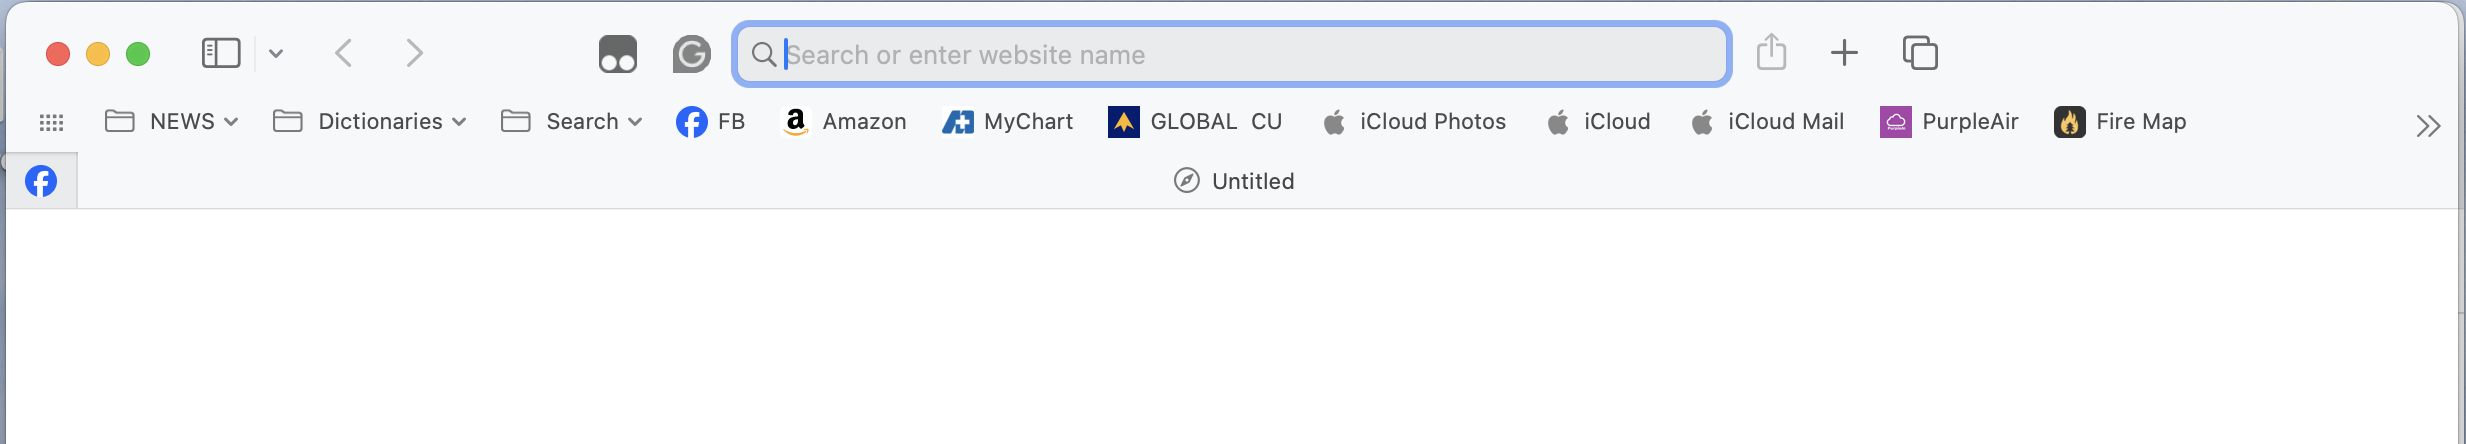Click the Share button
Image resolution: width=2466 pixels, height=444 pixels.
[1771, 52]
